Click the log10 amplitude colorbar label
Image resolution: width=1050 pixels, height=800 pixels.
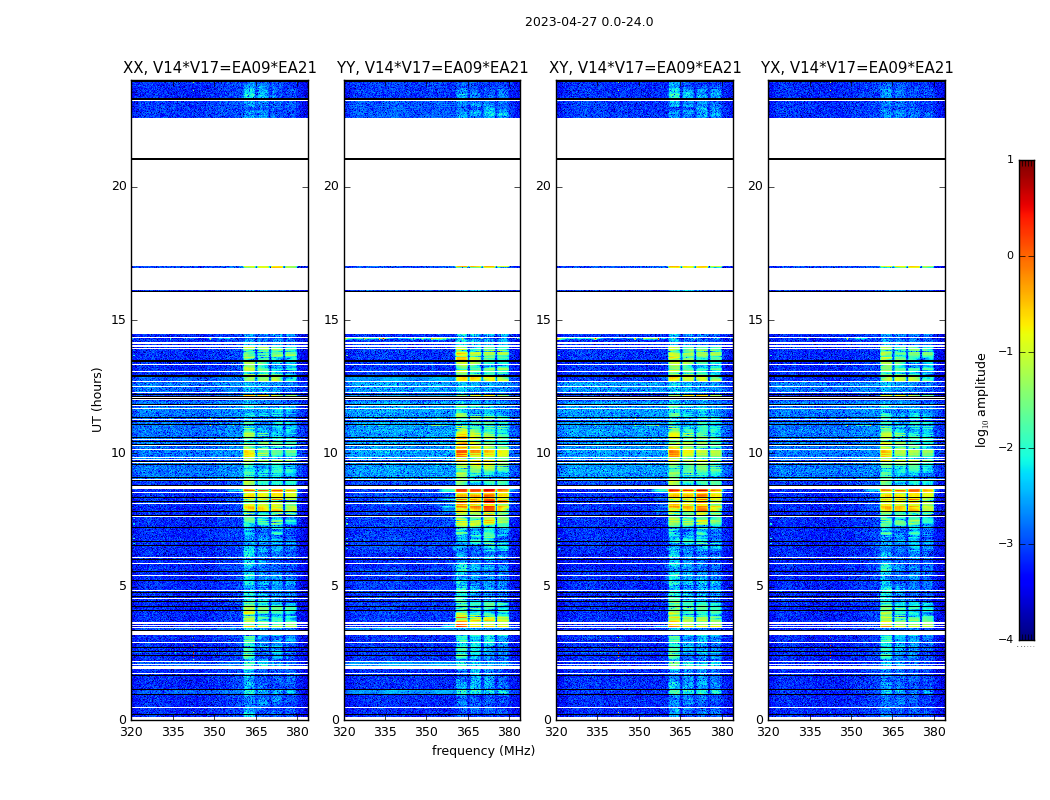point(982,399)
